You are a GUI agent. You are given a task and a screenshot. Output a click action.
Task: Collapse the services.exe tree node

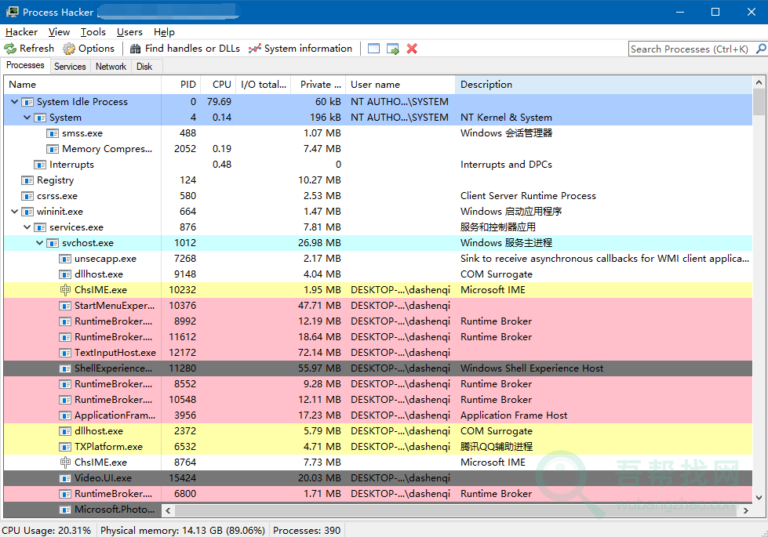pos(27,227)
